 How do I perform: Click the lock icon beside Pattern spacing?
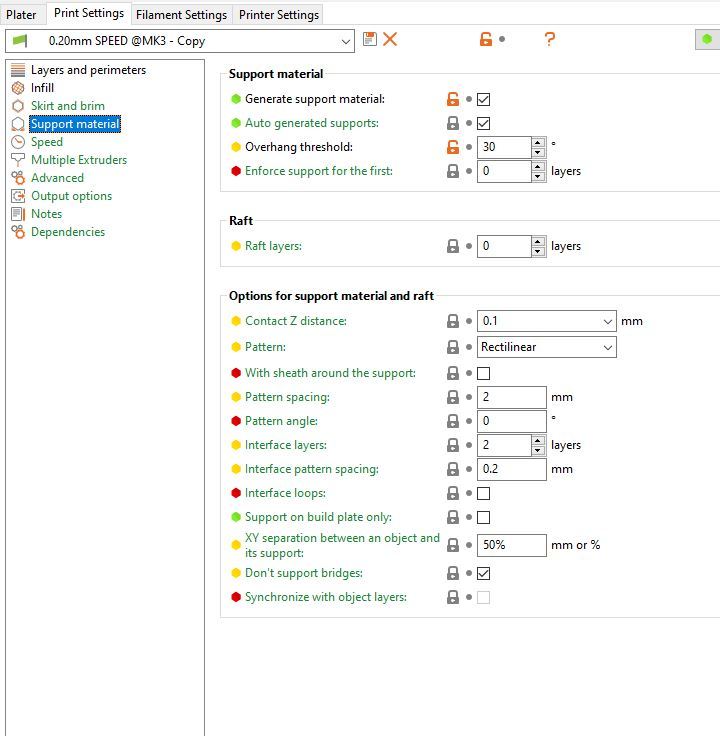[x=453, y=397]
